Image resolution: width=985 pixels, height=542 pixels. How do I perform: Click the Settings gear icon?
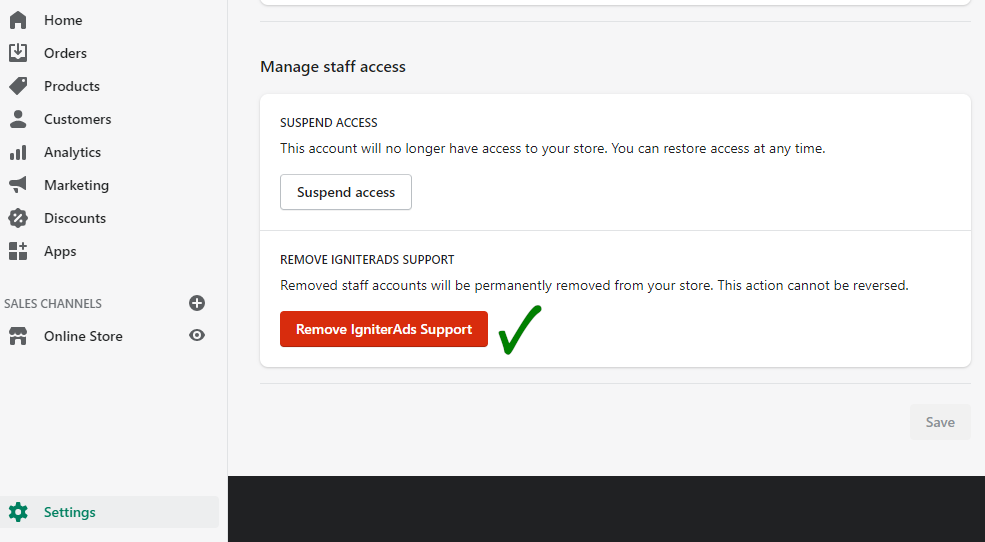pyautogui.click(x=18, y=512)
